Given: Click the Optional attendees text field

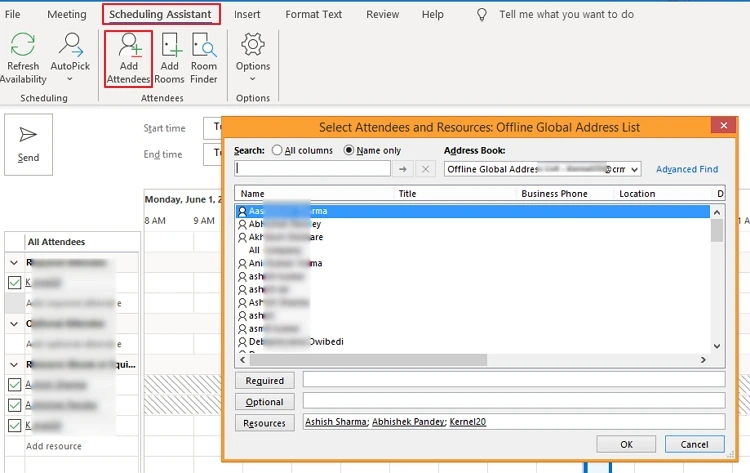Looking at the screenshot, I should 514,401.
